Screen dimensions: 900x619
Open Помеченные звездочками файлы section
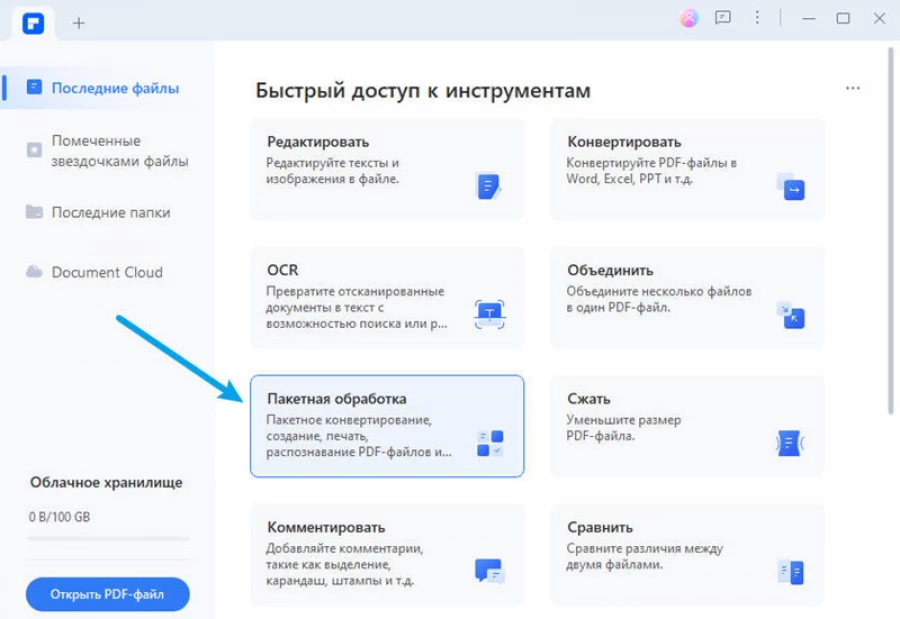click(x=119, y=151)
